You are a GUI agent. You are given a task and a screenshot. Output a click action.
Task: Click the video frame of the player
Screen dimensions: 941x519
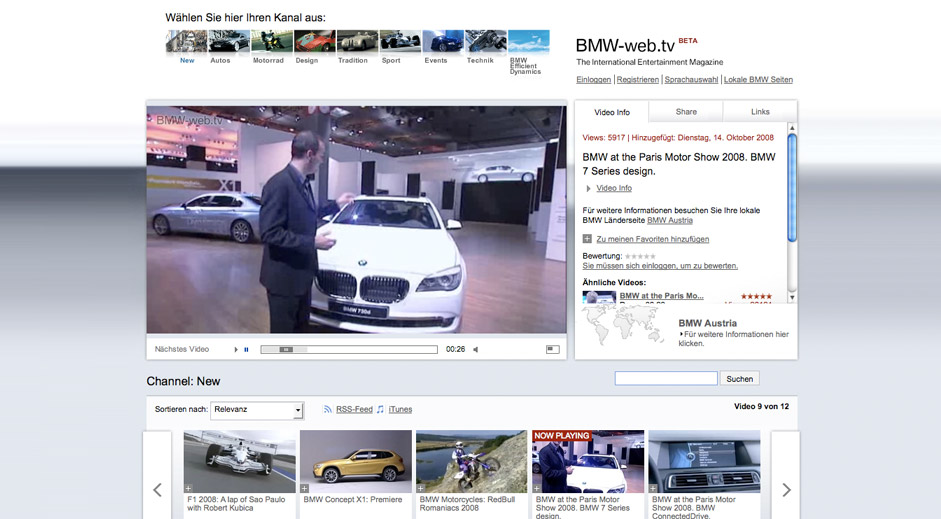pos(356,220)
